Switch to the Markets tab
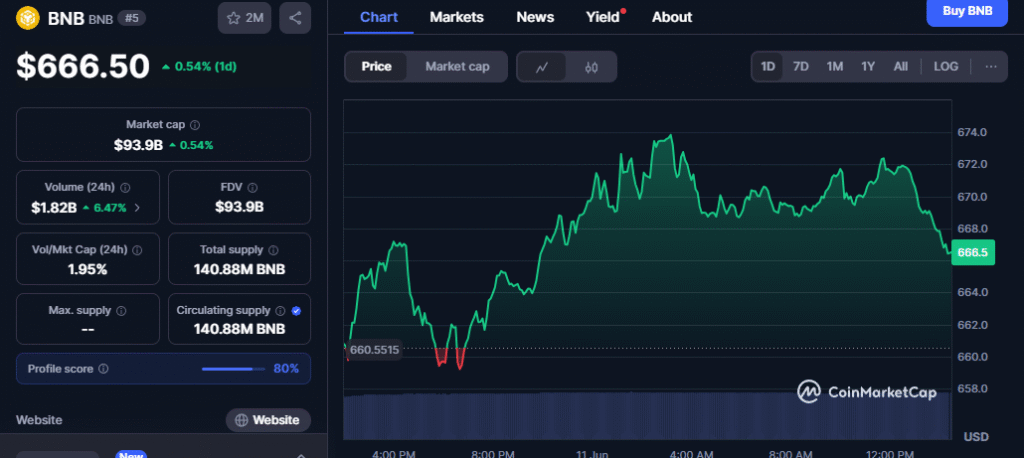This screenshot has width=1024, height=458. (x=456, y=17)
